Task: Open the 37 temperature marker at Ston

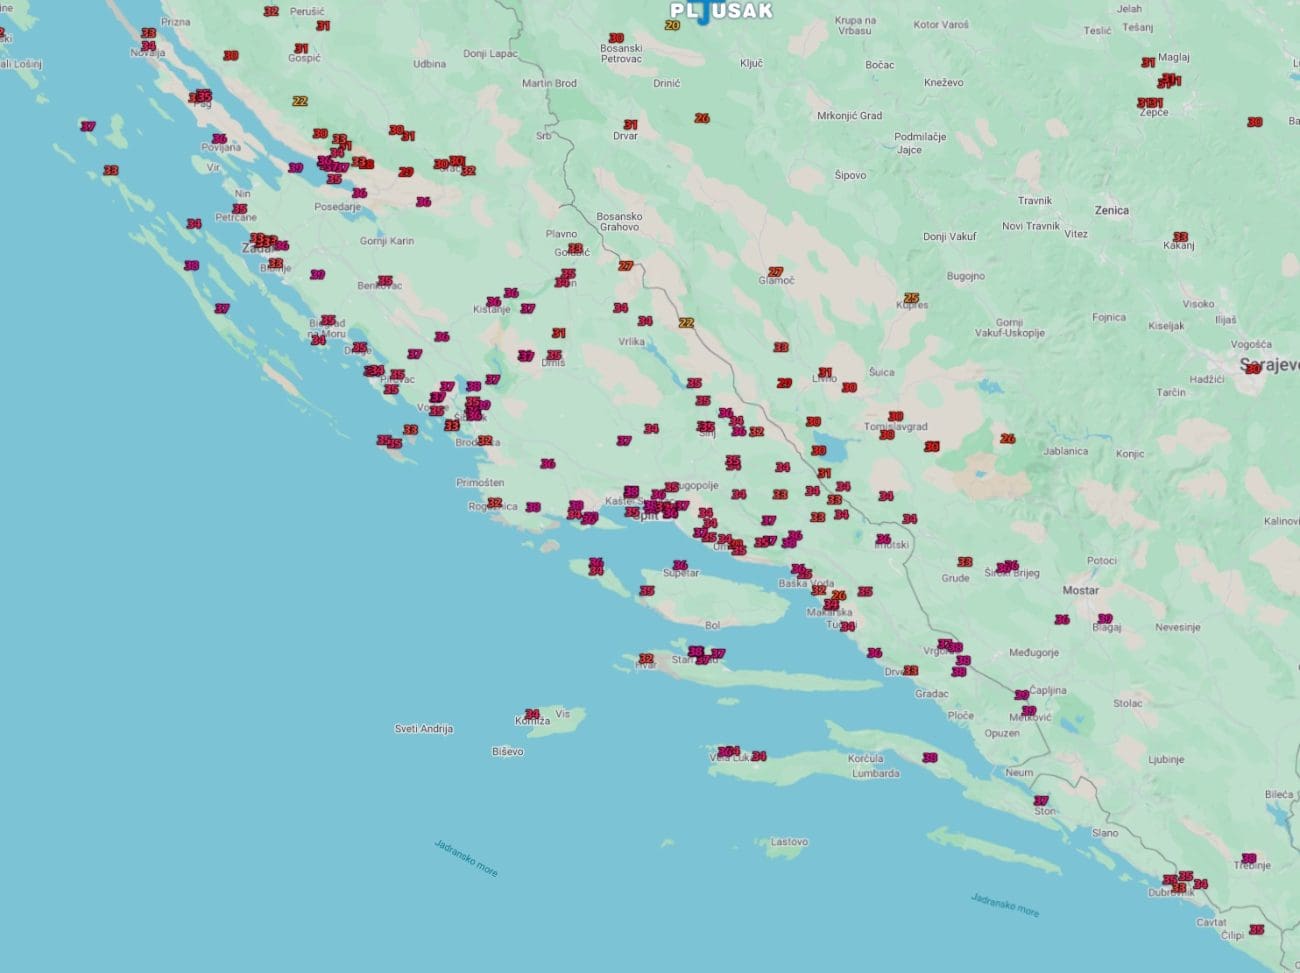Action: tap(1041, 801)
